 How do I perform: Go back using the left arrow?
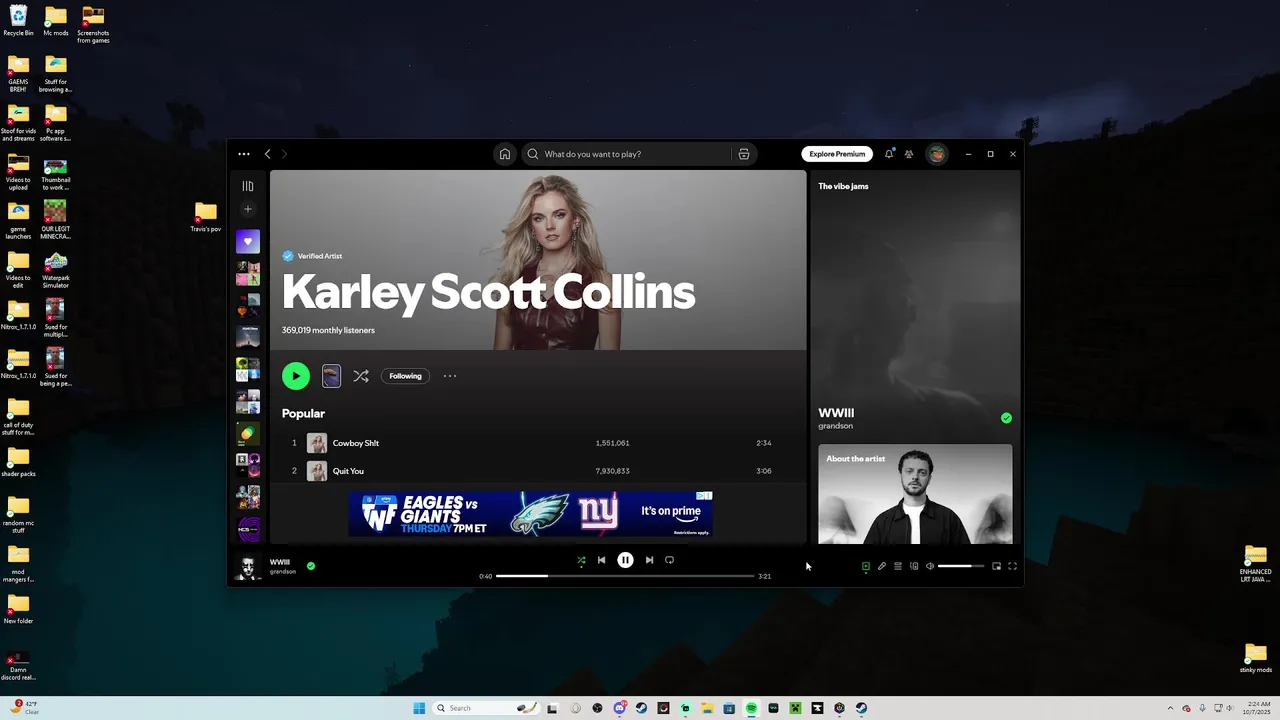point(267,154)
